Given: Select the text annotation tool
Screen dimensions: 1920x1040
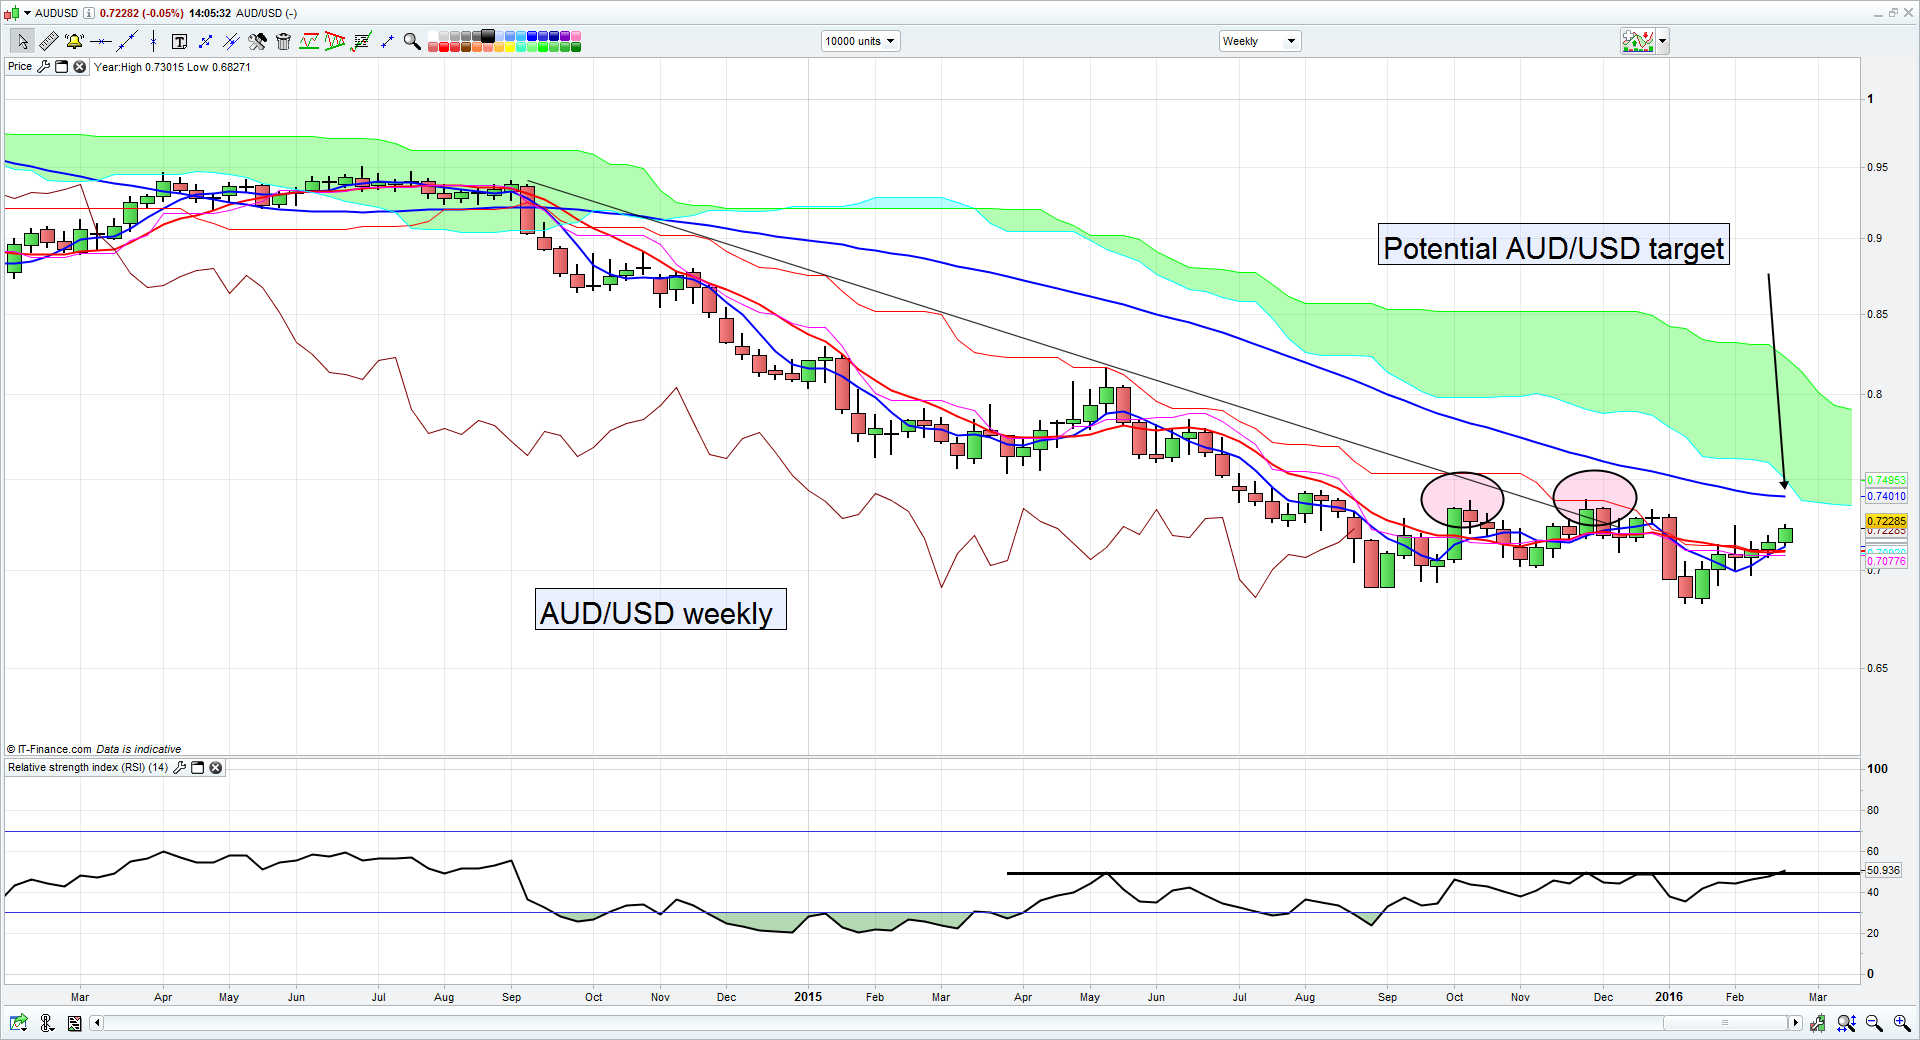Looking at the screenshot, I should click(x=179, y=41).
